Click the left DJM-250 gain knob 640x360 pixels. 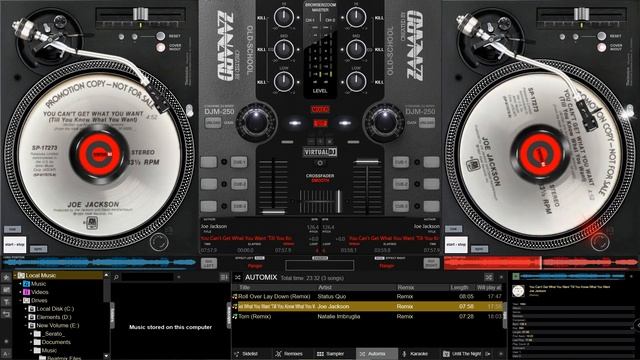[256, 123]
